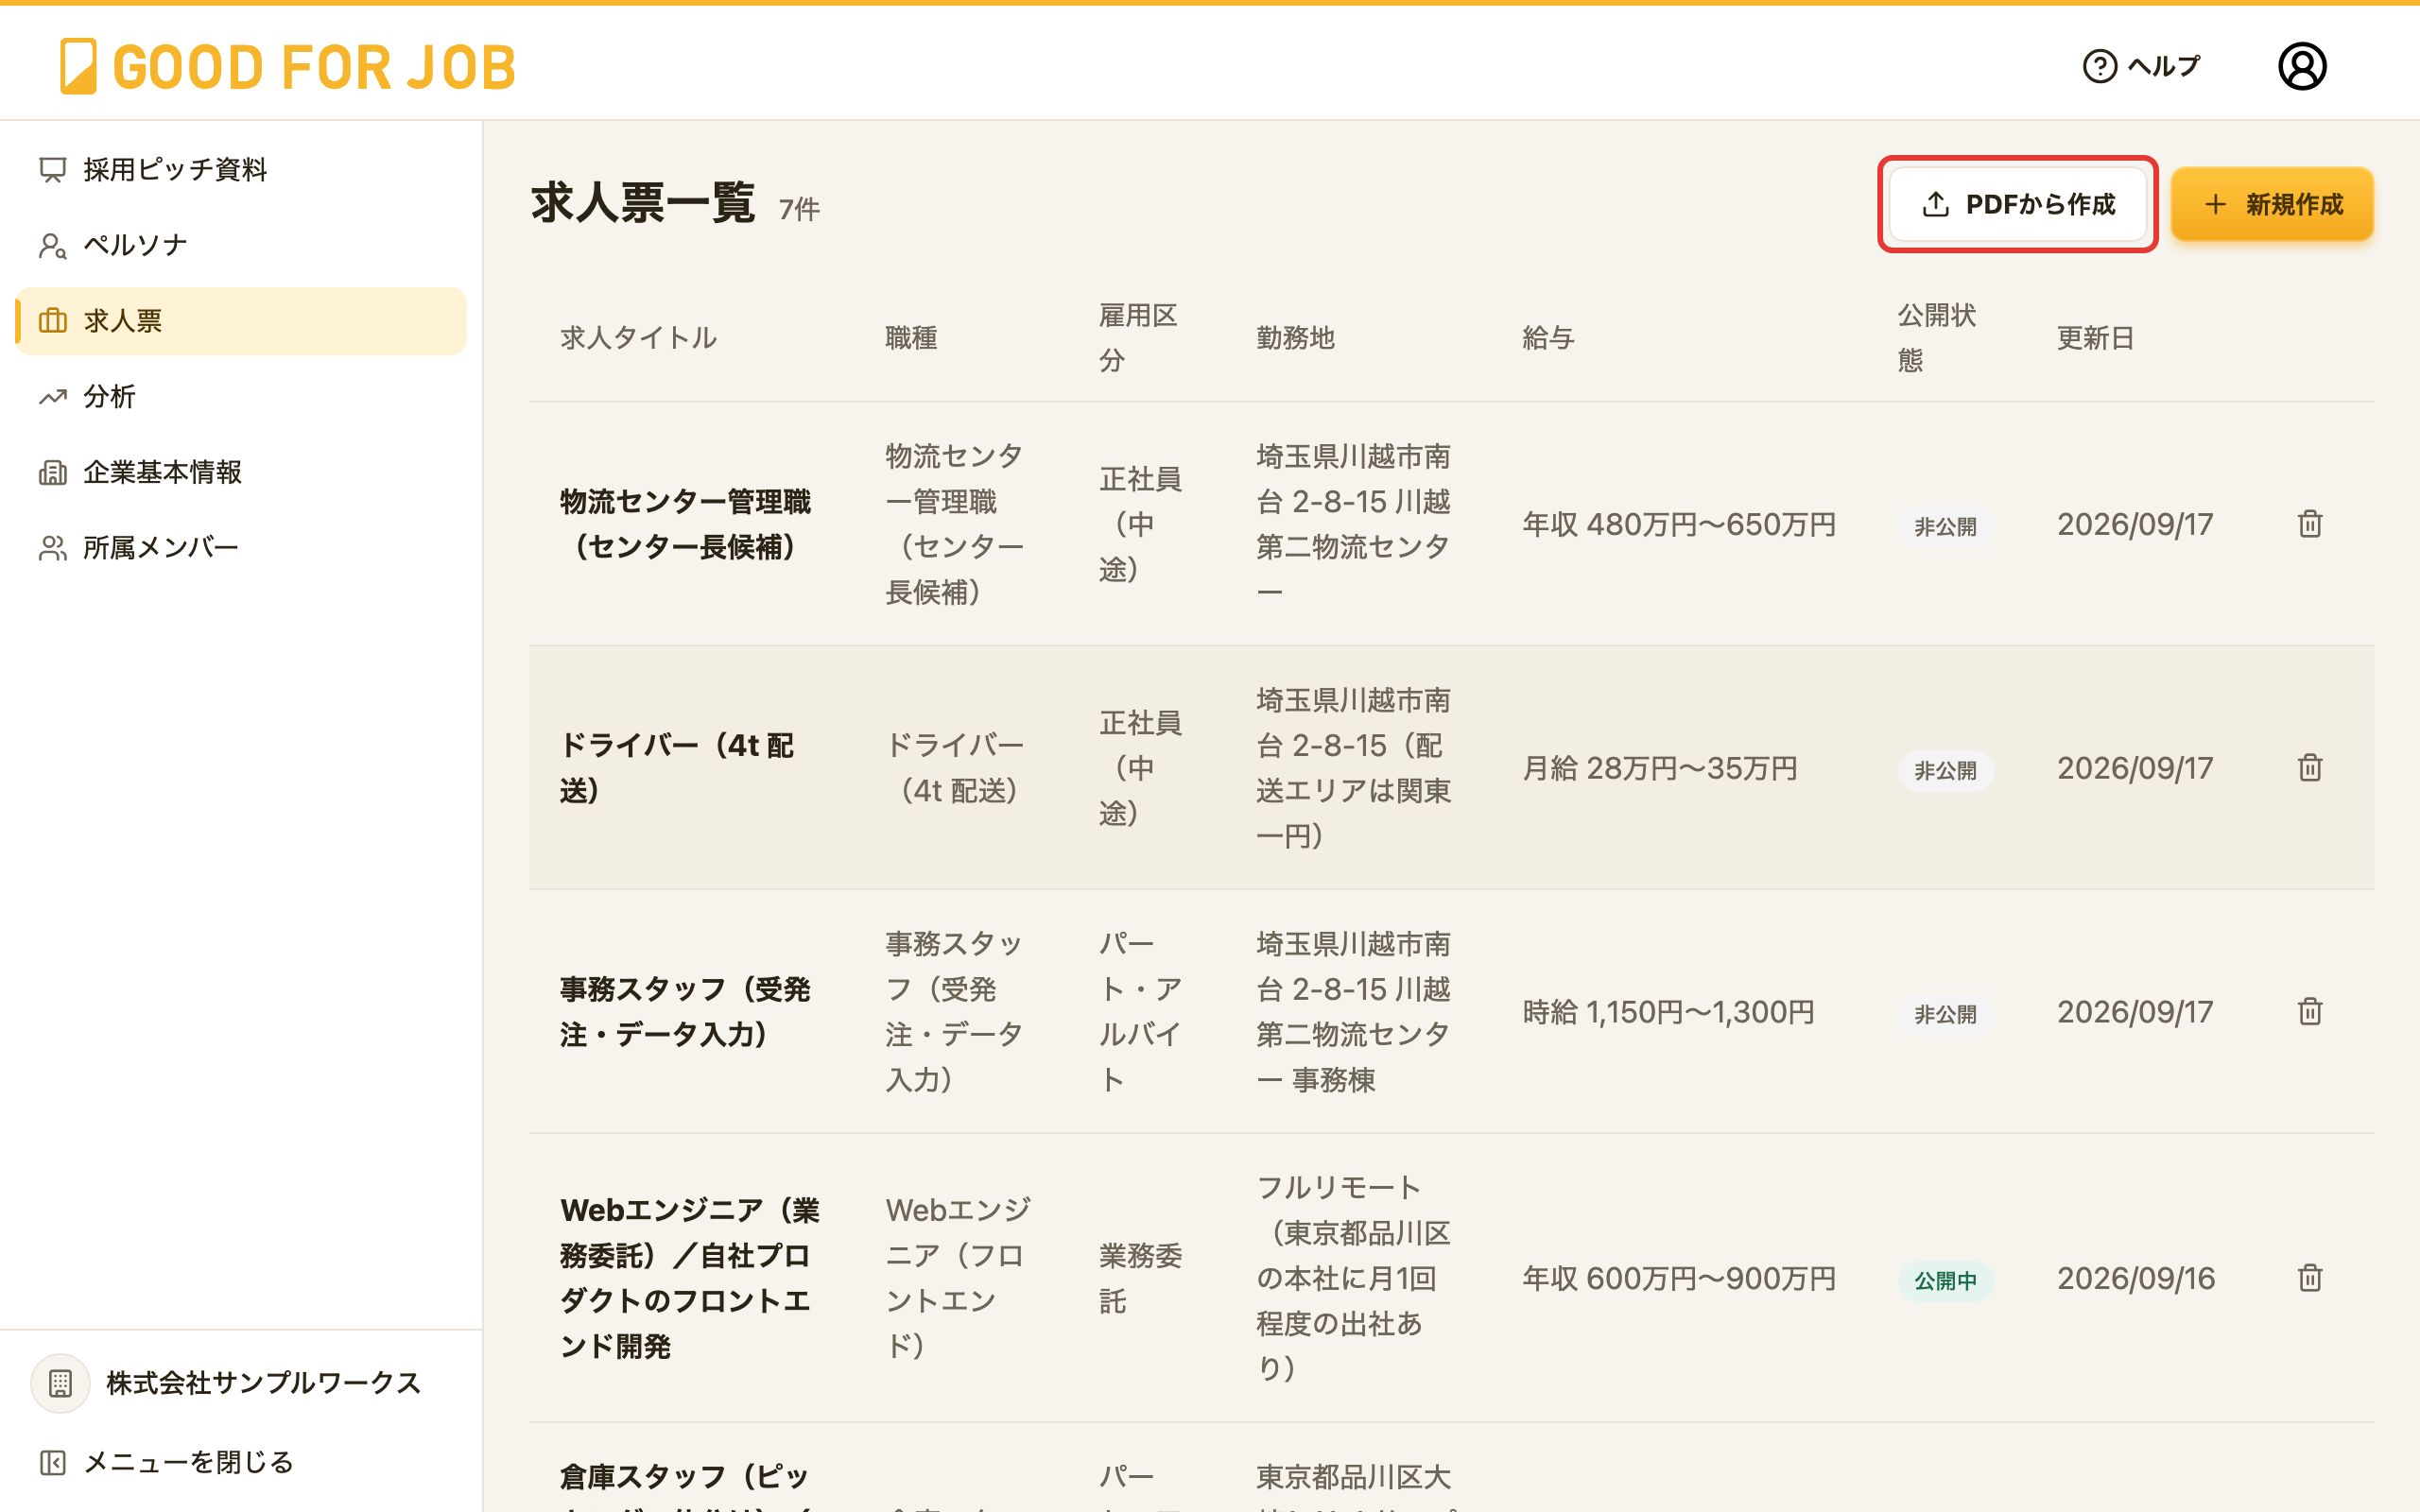Click 非公開 badge for 事務スタッフ row
Screen dimensions: 2420x1512
click(1945, 1014)
